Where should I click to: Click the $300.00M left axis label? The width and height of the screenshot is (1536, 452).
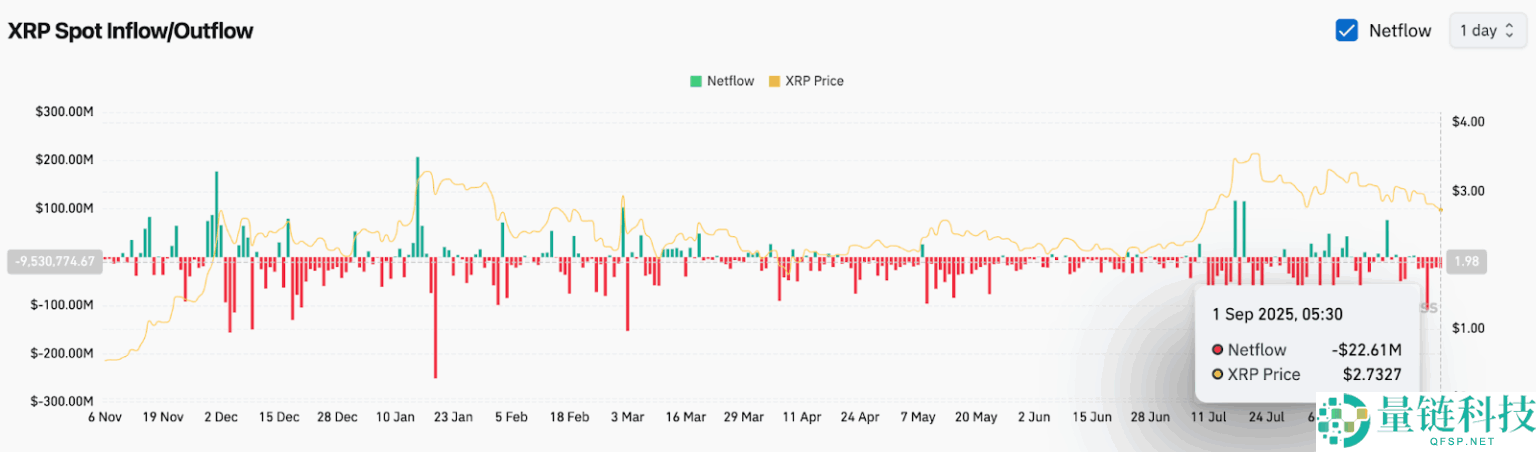point(63,112)
